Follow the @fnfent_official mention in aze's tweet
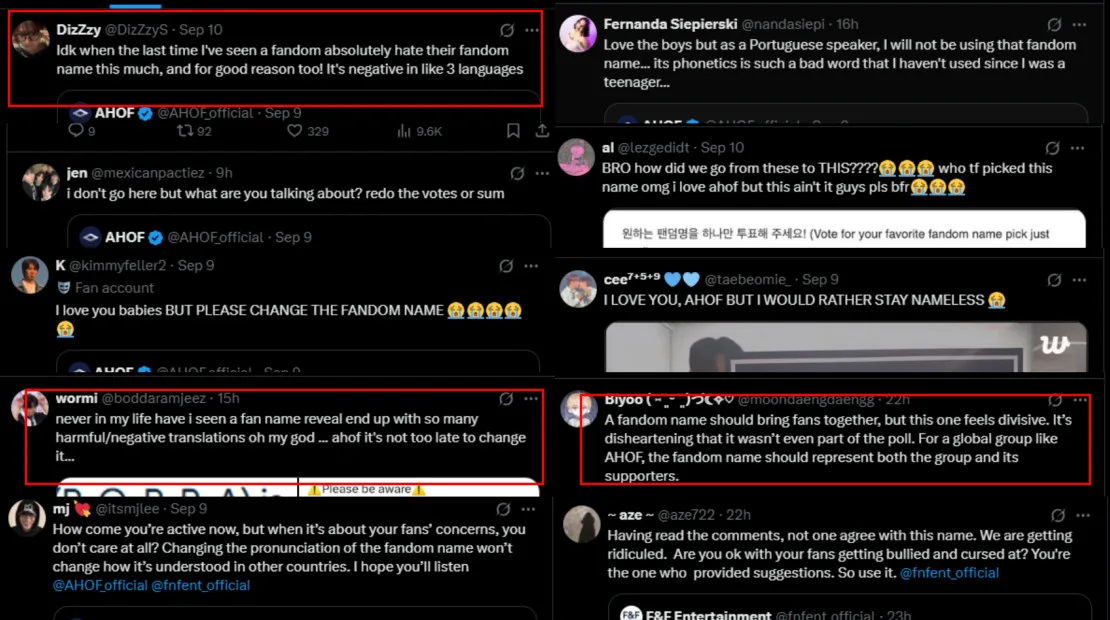The width and height of the screenshot is (1110, 620). [x=949, y=573]
